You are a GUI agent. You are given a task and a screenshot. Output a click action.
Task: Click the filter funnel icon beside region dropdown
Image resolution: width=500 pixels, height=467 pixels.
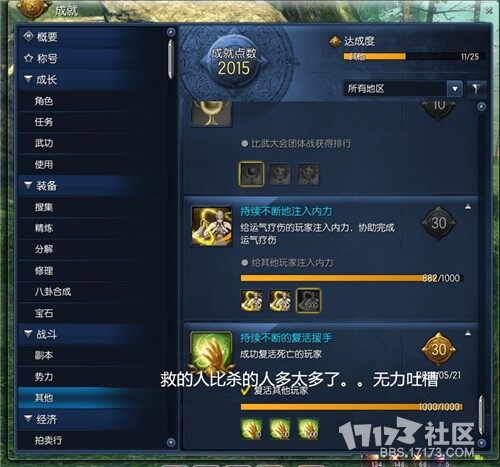coord(476,89)
